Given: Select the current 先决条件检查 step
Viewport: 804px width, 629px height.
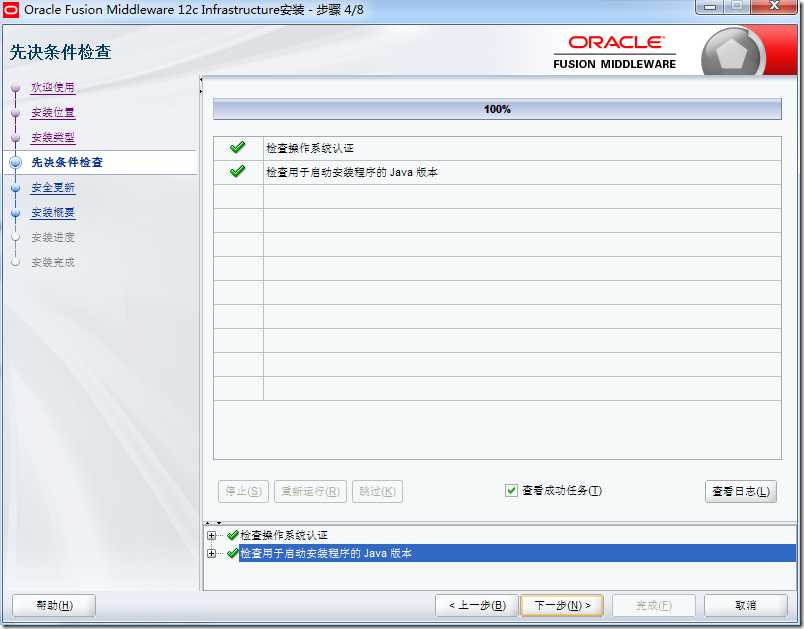Looking at the screenshot, I should point(67,163).
